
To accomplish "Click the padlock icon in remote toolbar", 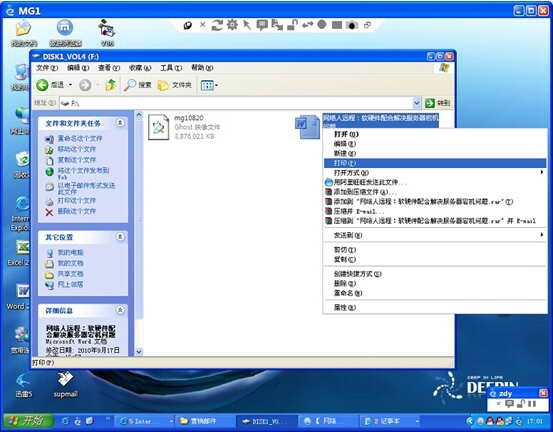I will coord(292,25).
